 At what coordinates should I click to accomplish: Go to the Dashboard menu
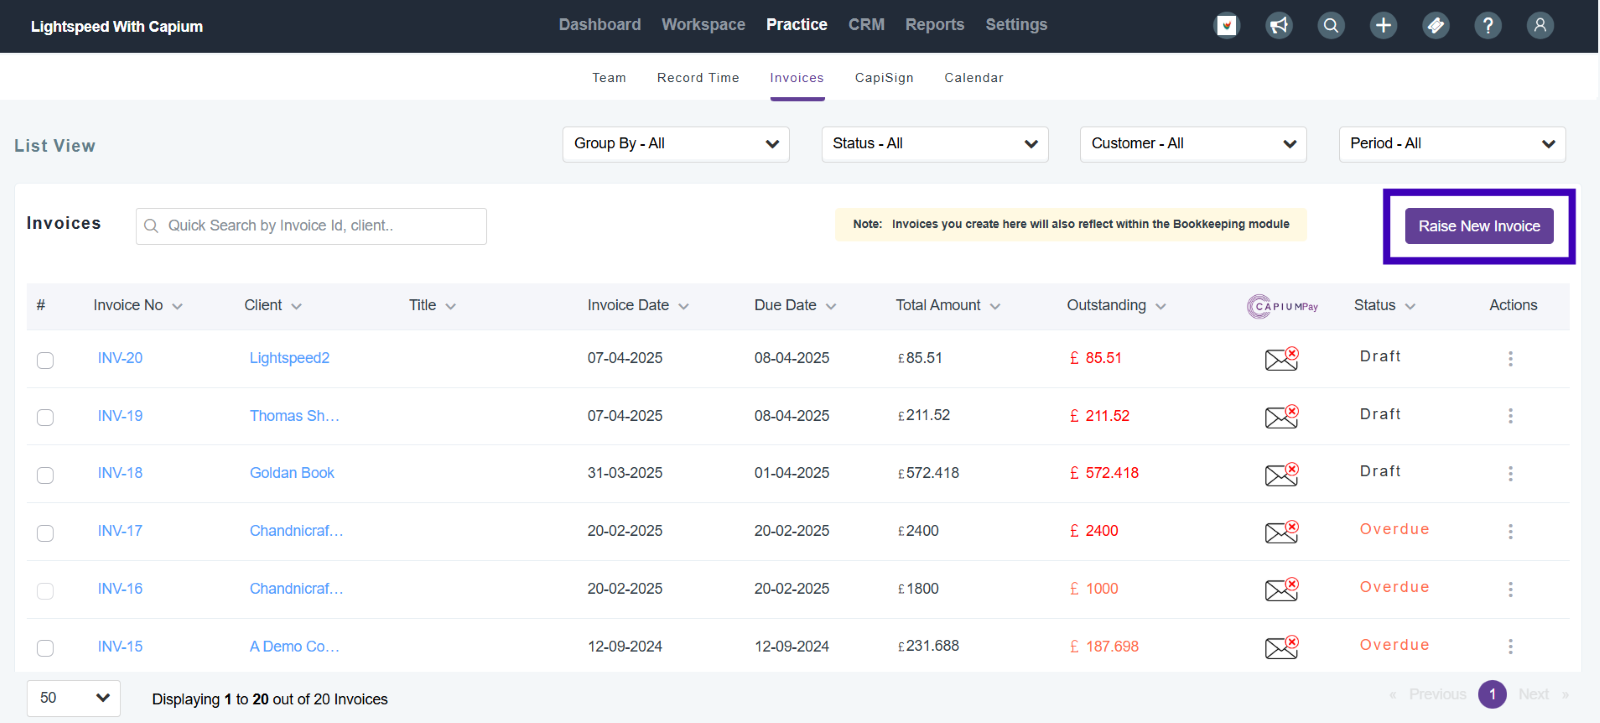coord(600,24)
